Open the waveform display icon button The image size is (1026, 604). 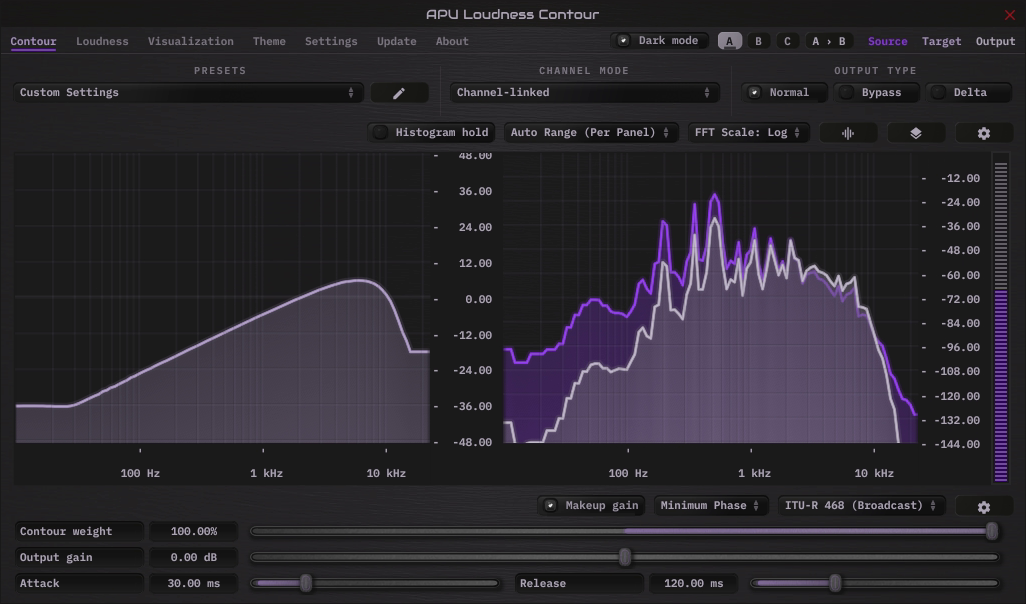click(848, 133)
